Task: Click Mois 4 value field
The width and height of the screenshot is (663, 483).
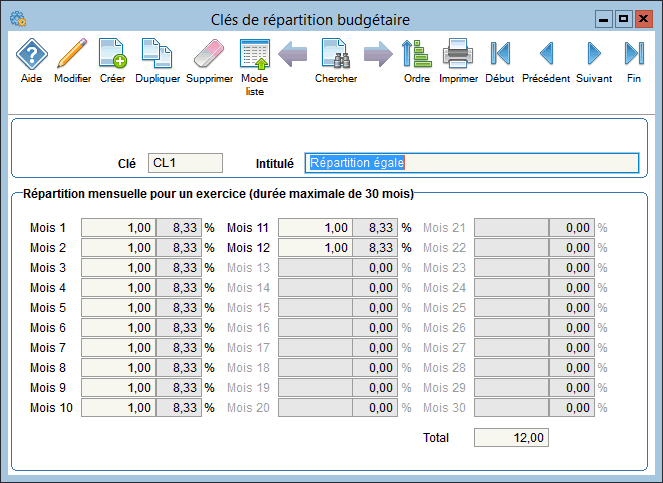Action: (118, 288)
